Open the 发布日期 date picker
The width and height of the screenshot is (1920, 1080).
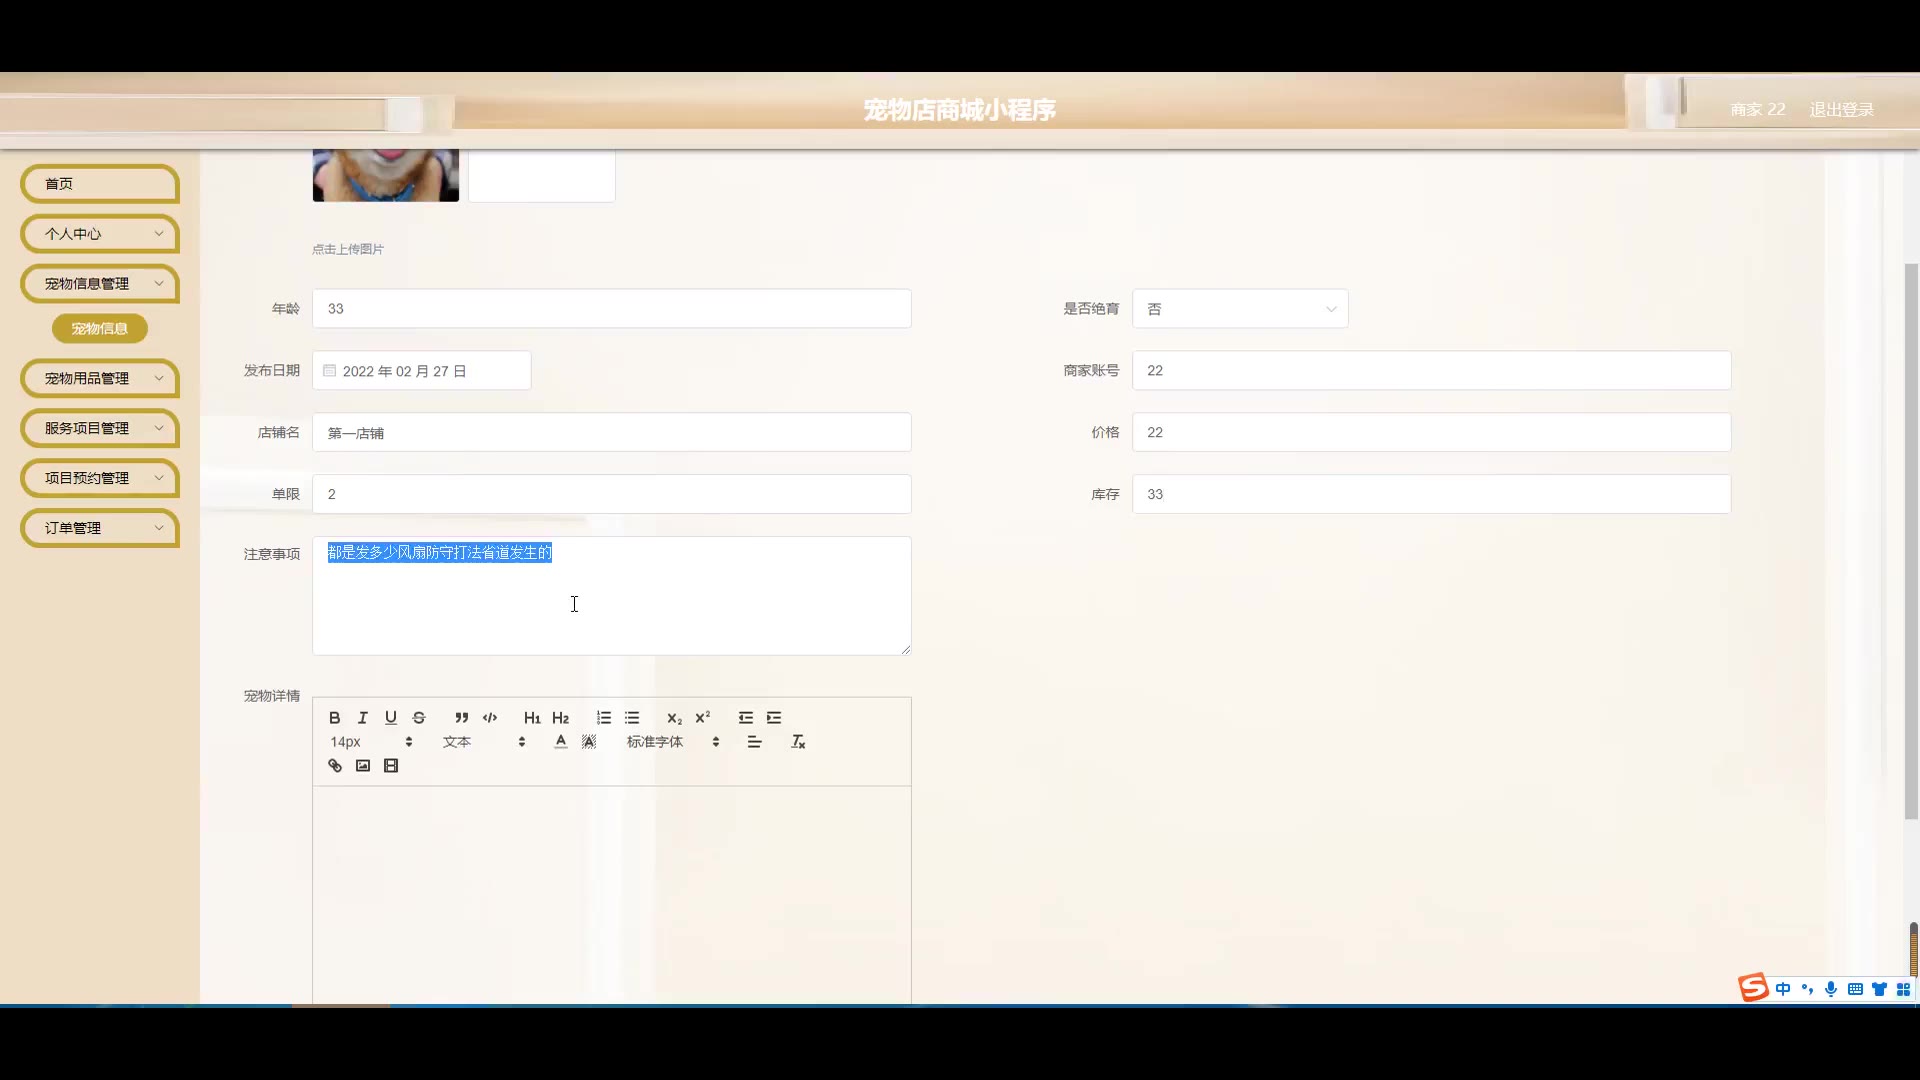422,371
